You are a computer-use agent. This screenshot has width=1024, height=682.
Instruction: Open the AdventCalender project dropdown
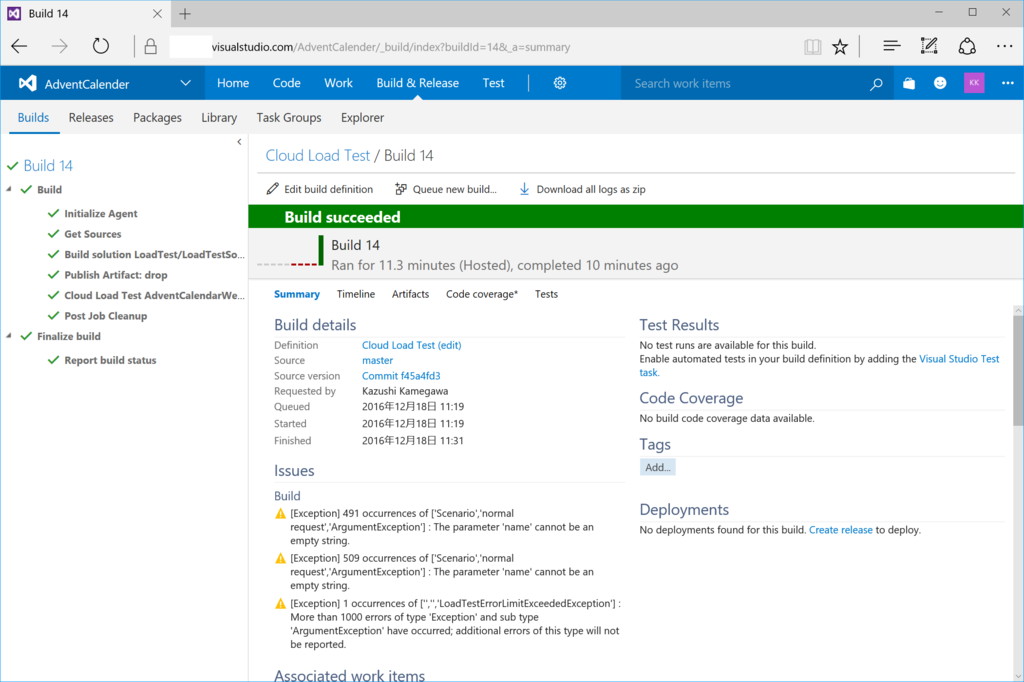(x=185, y=83)
